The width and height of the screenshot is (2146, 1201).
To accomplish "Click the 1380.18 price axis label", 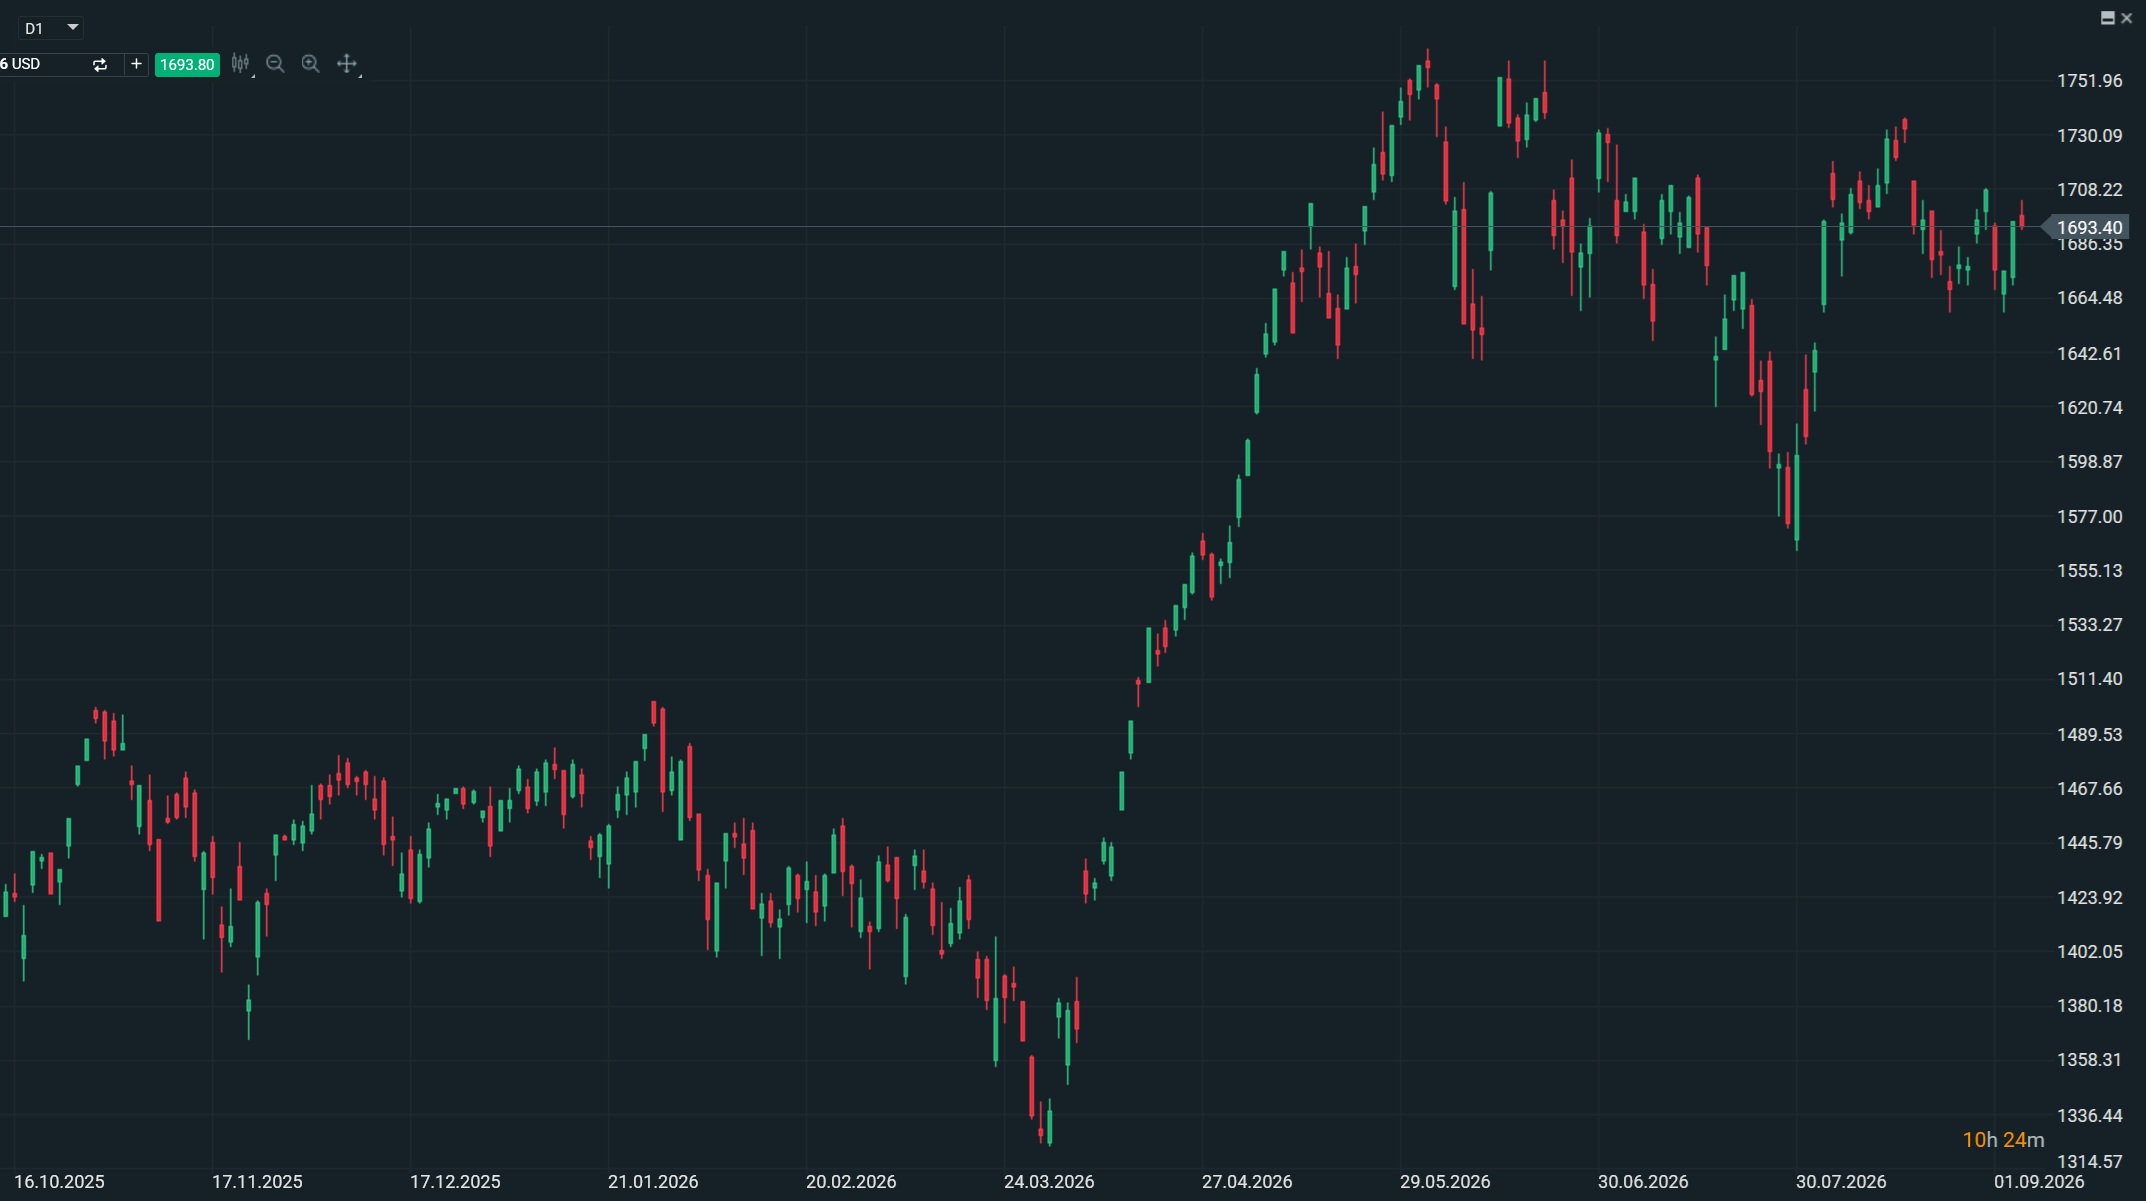I will pos(2089,1006).
